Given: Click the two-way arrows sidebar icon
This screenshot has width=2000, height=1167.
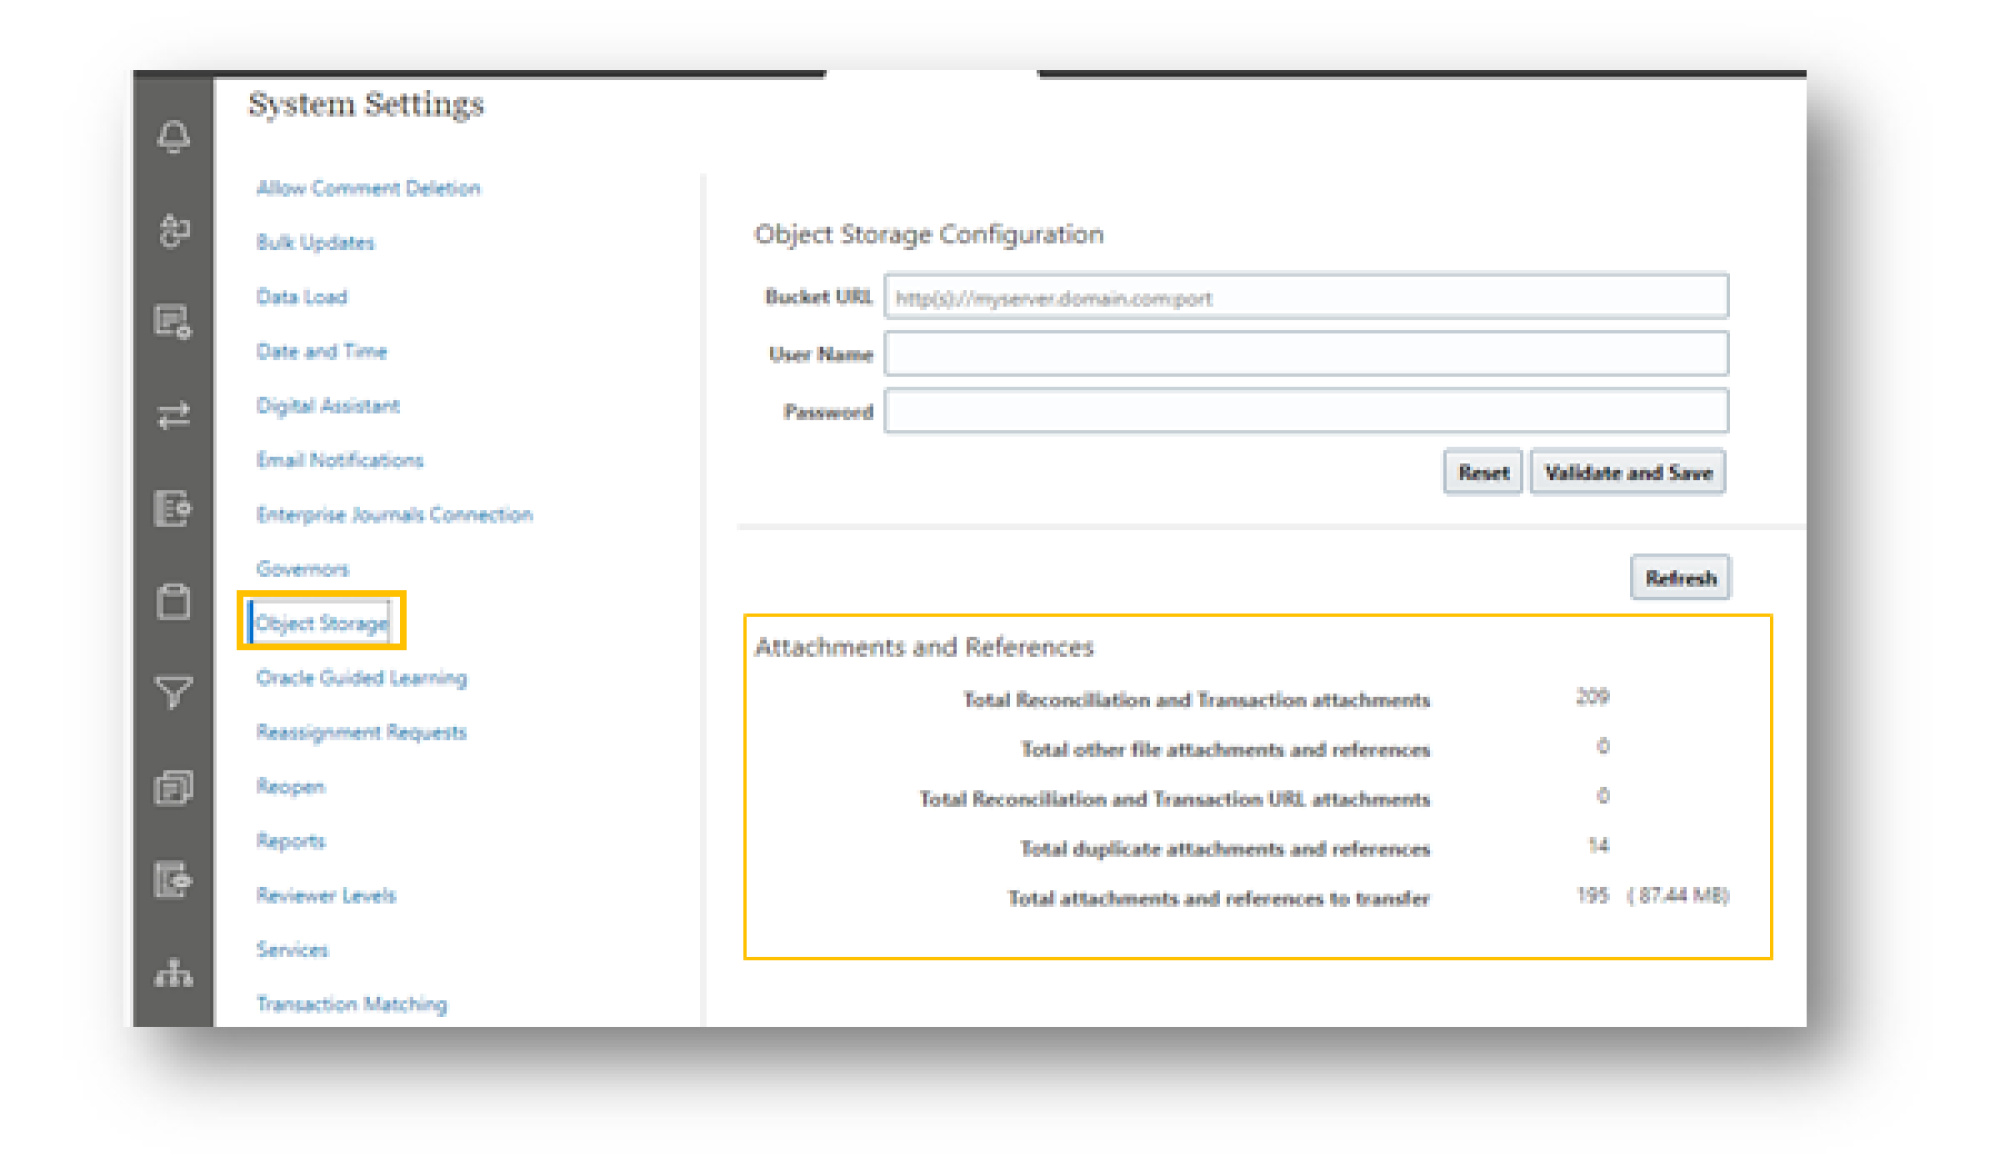Looking at the screenshot, I should [174, 415].
